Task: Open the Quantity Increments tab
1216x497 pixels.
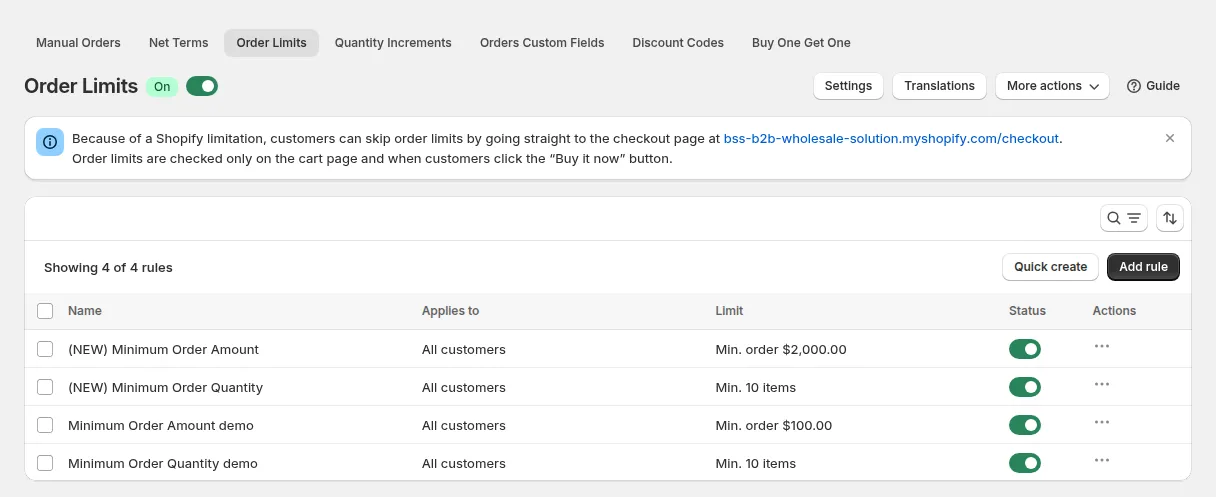Action: tap(393, 43)
